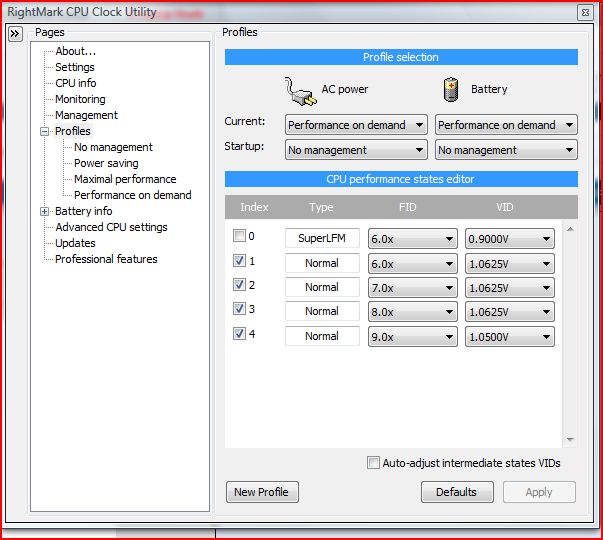
Task: Open Advanced CPU settings page
Action: pos(111,227)
